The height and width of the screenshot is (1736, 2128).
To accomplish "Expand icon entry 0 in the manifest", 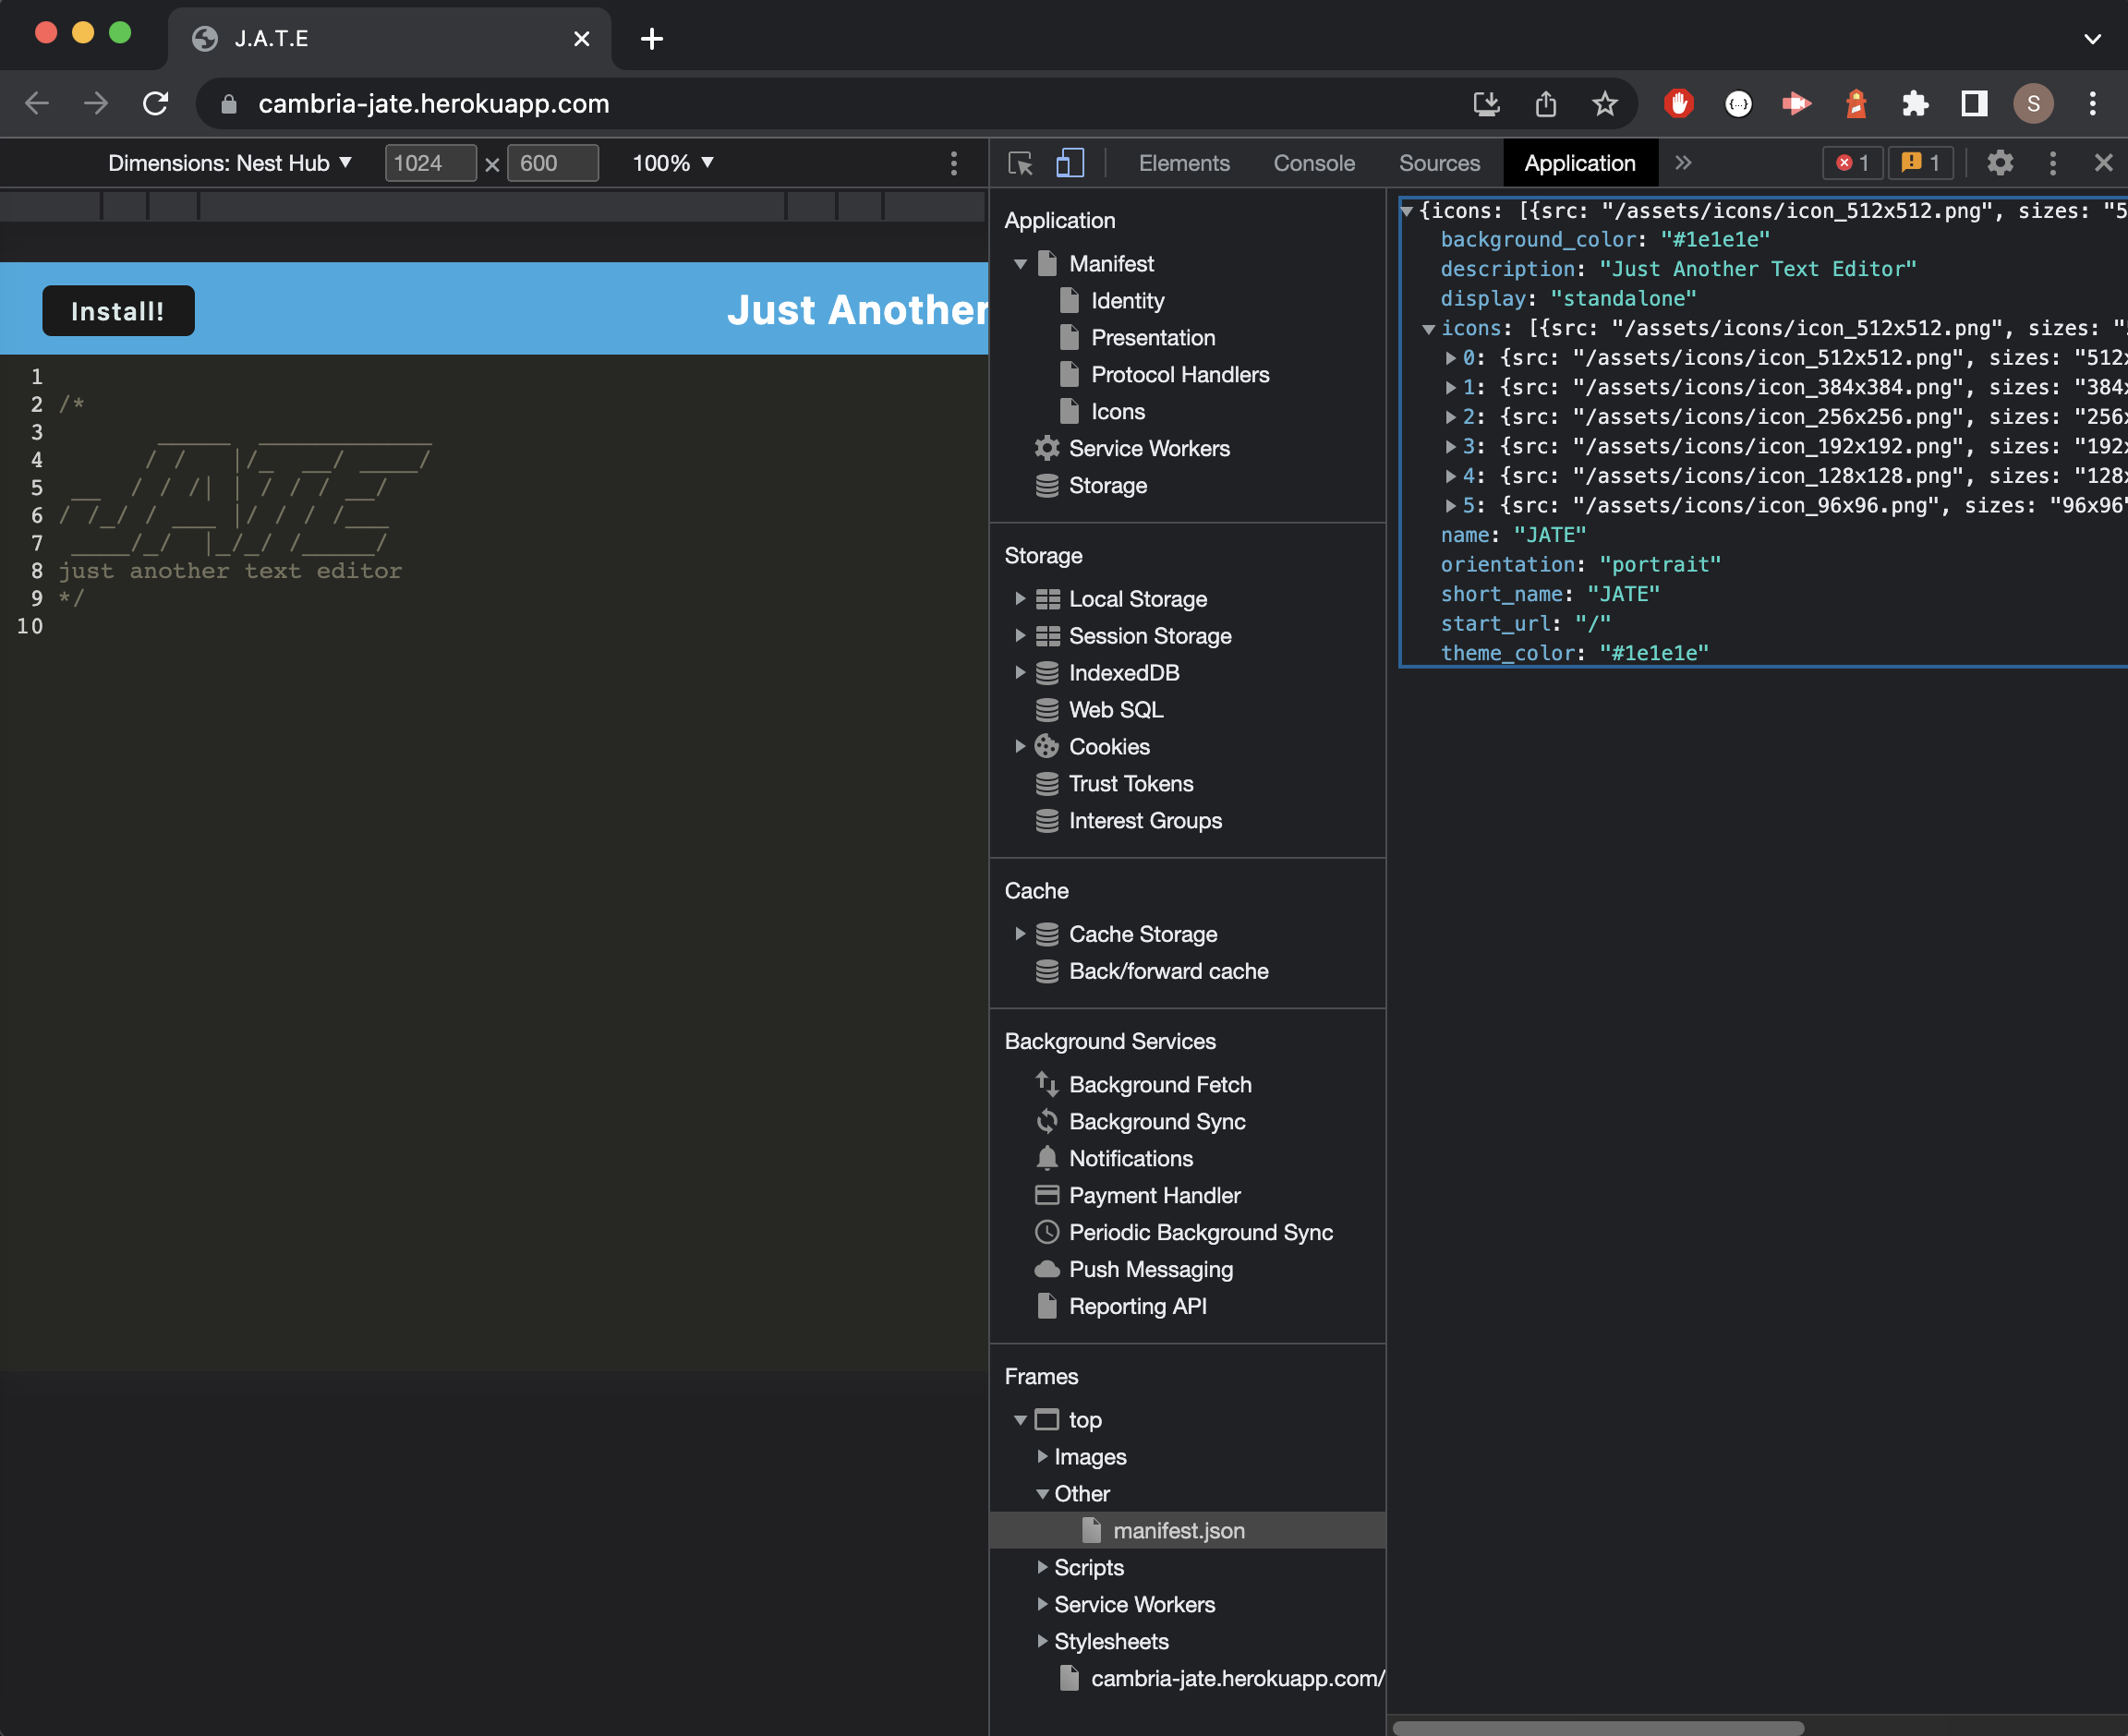I will pyautogui.click(x=1452, y=357).
